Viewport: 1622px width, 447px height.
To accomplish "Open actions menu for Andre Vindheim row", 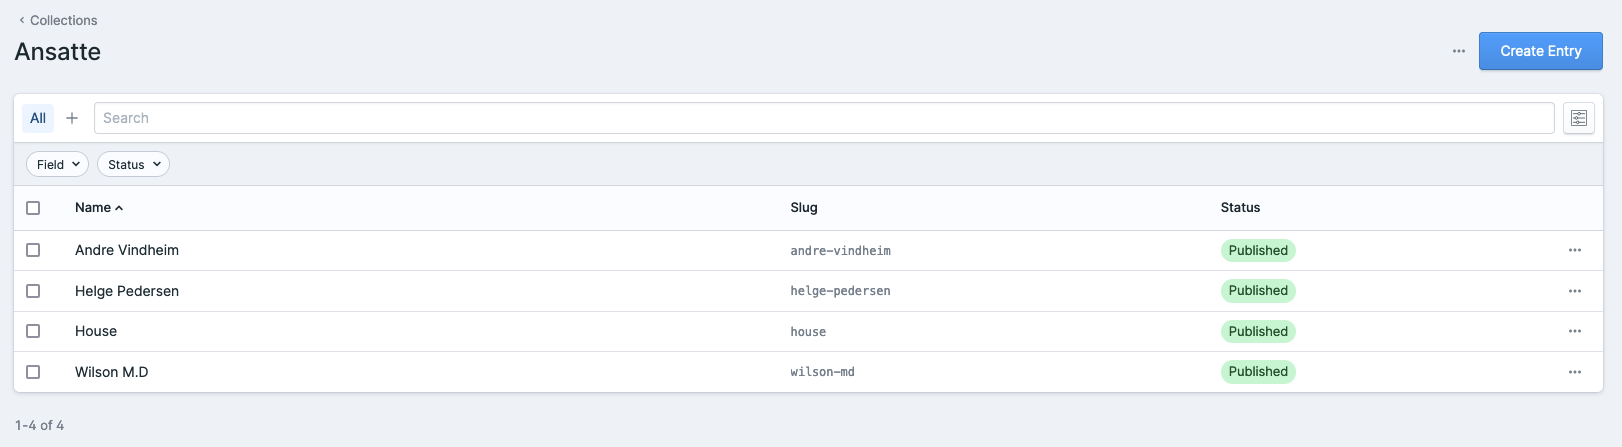I will [1574, 250].
